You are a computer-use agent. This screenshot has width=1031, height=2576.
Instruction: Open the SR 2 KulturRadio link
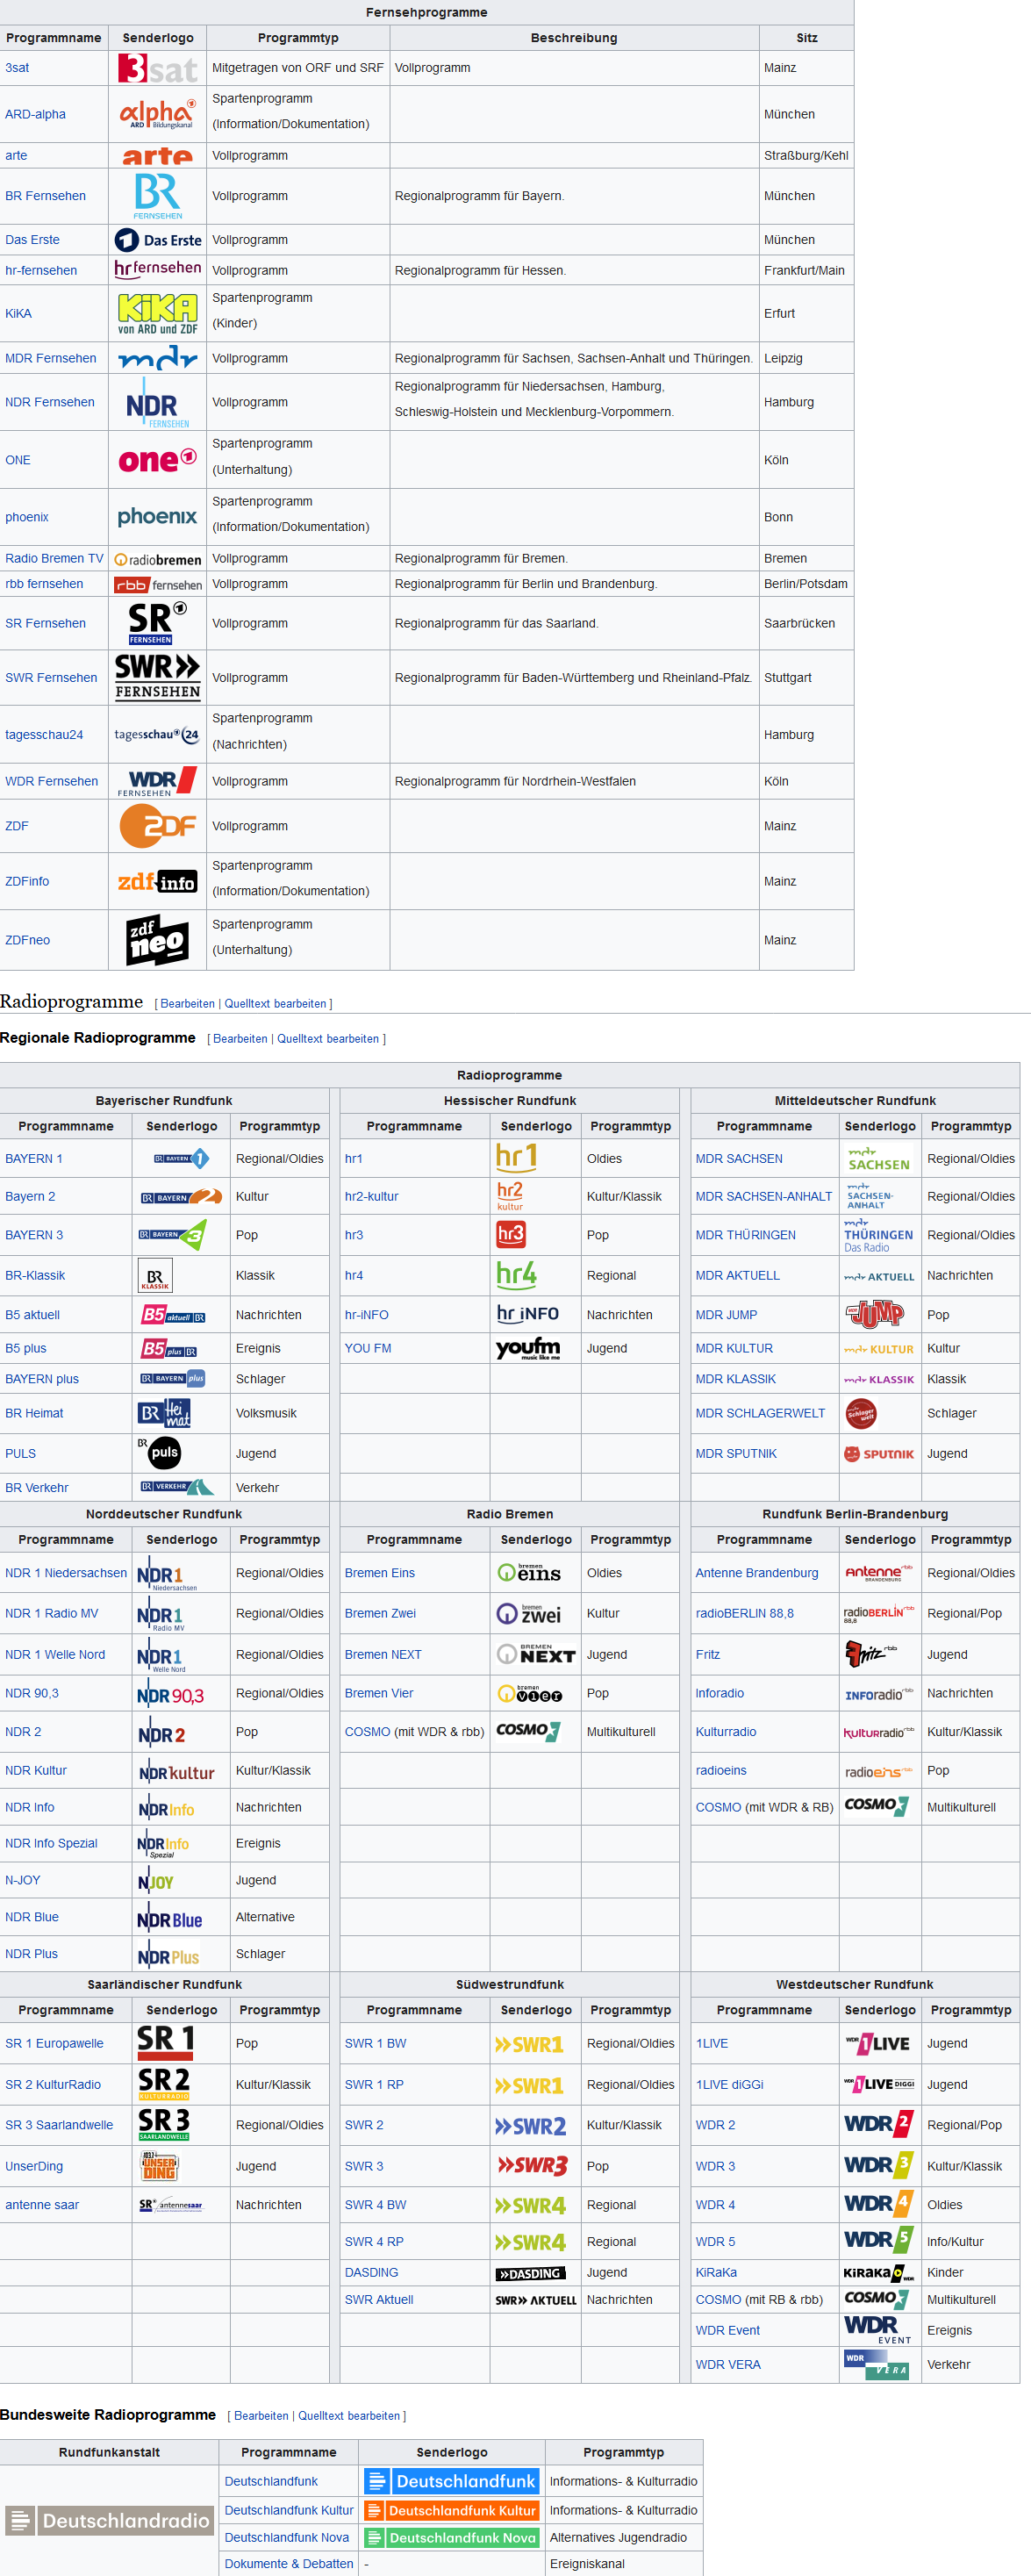point(53,2085)
